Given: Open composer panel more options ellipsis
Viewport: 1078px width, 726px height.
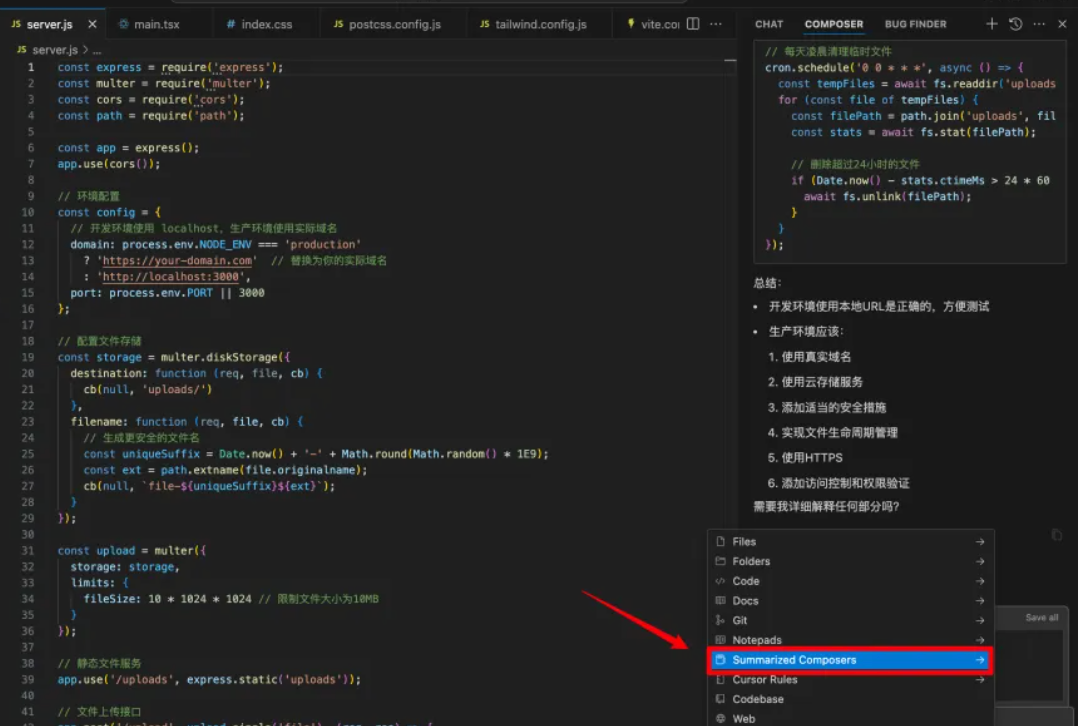Looking at the screenshot, I should (1039, 24).
